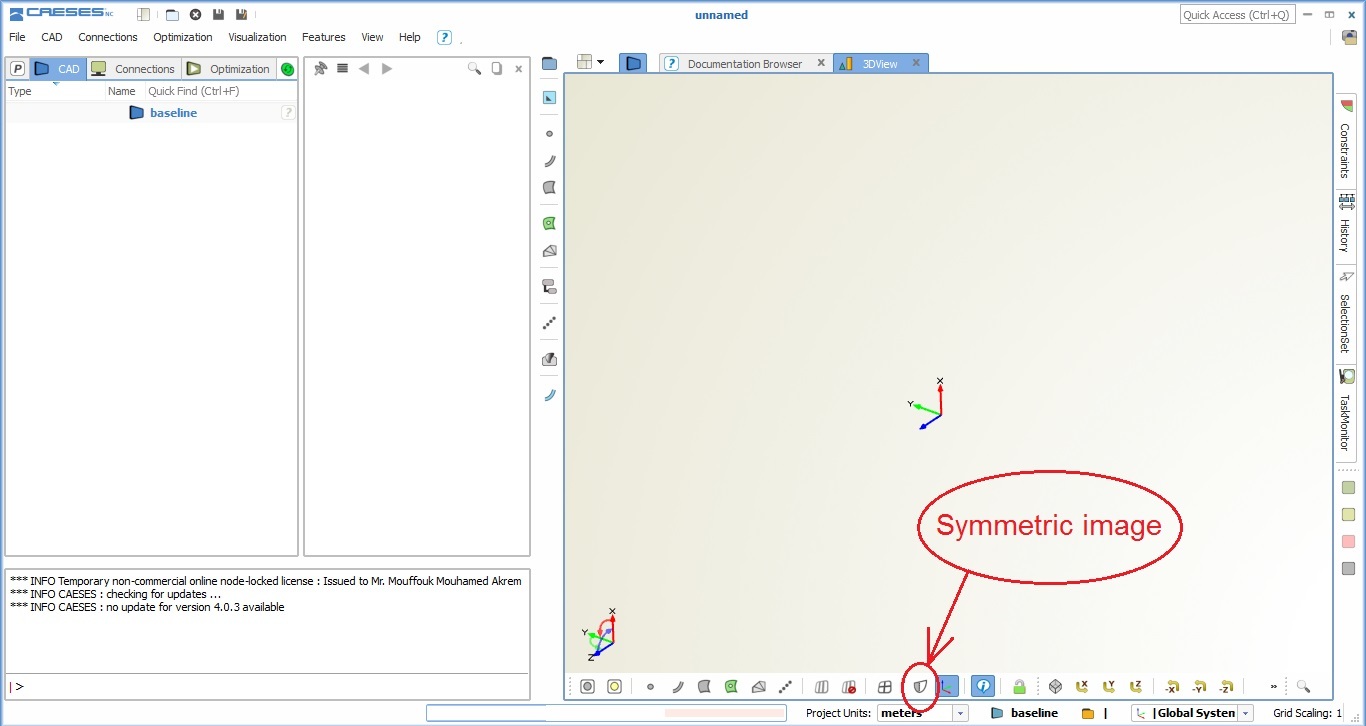Click the isometric cube view icon

coord(1055,687)
